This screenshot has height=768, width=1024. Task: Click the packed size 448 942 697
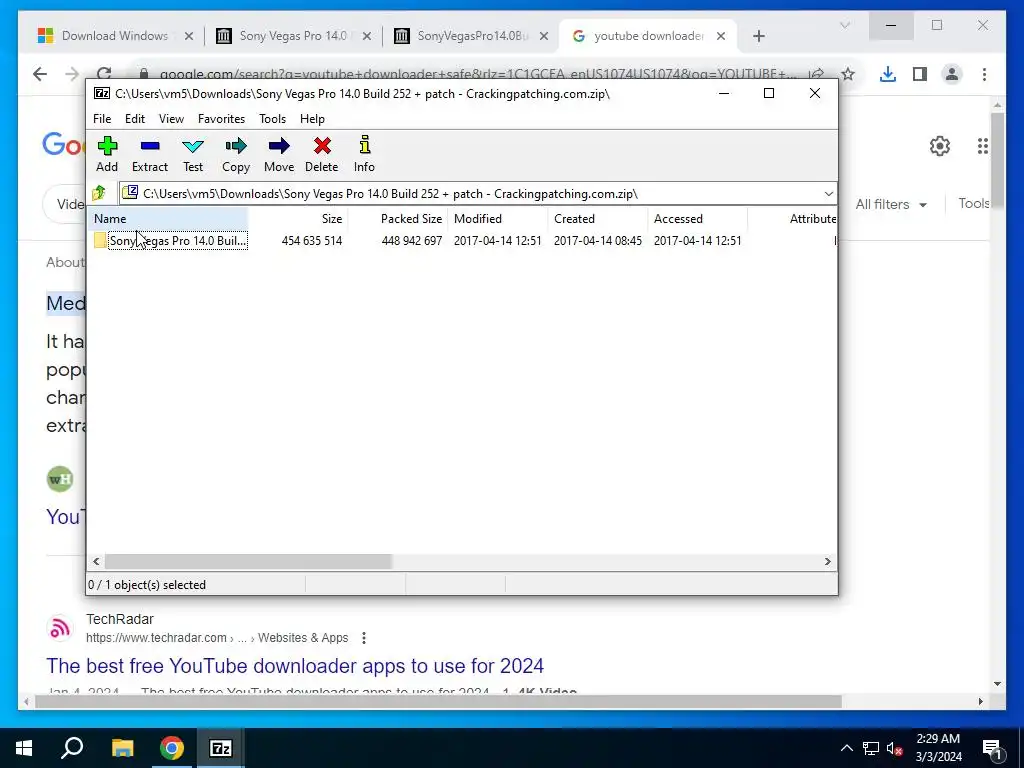coord(411,240)
